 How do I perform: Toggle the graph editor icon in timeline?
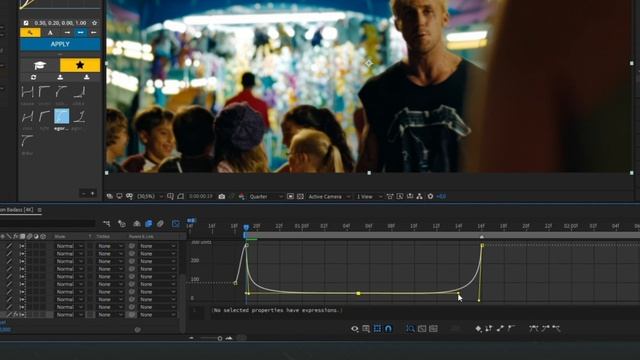tap(176, 223)
